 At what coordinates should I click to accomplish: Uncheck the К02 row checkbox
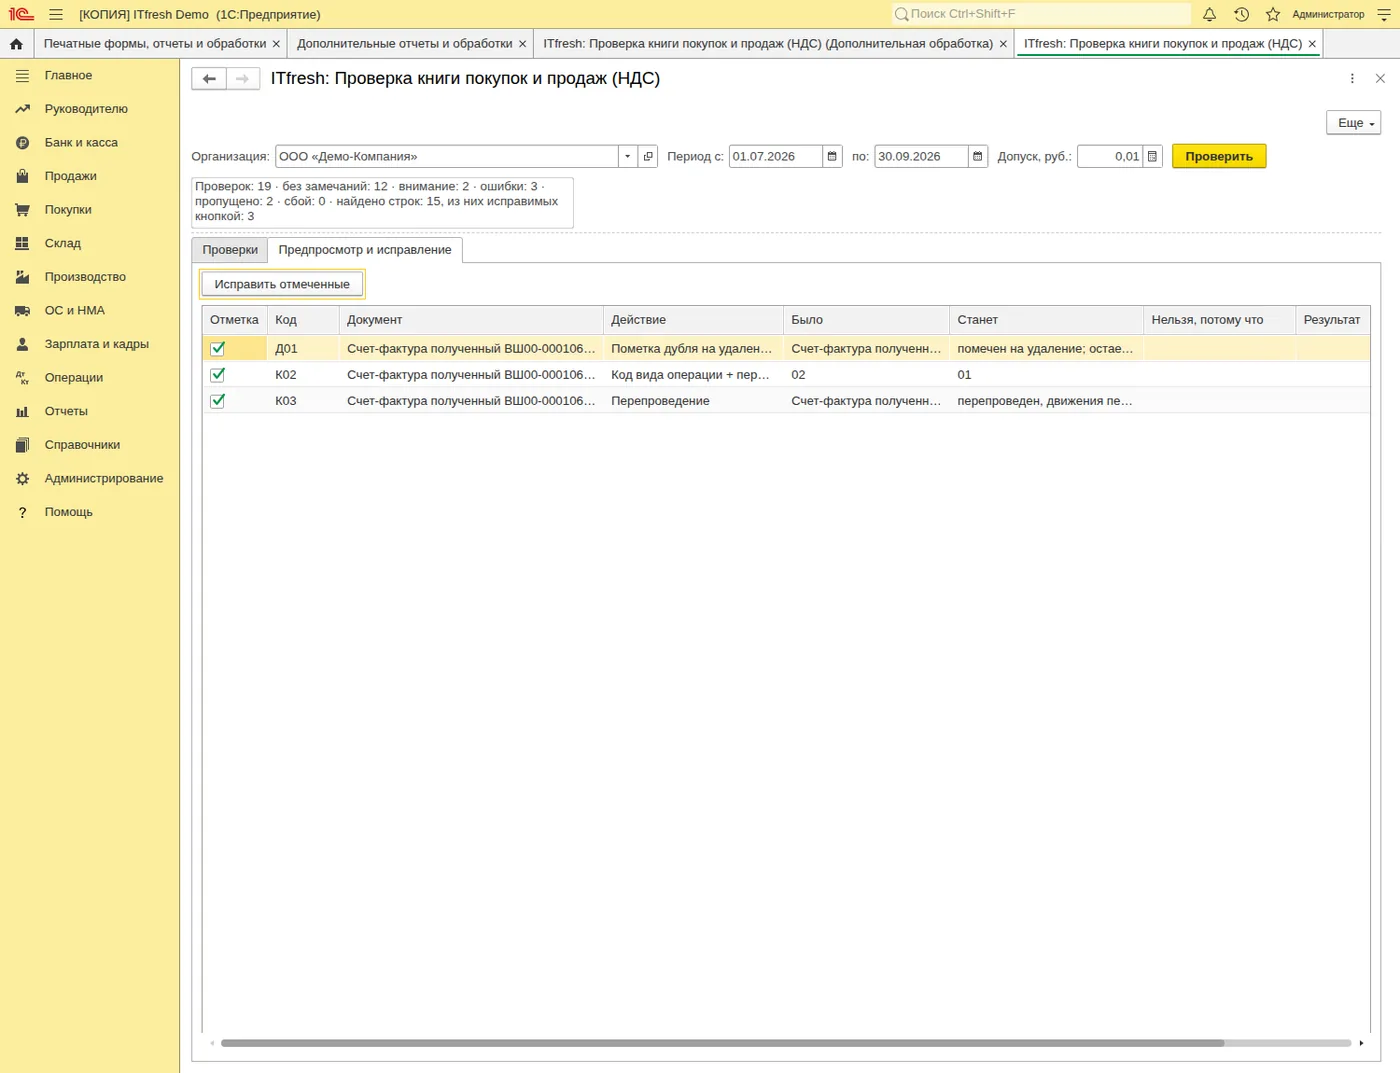click(x=218, y=375)
